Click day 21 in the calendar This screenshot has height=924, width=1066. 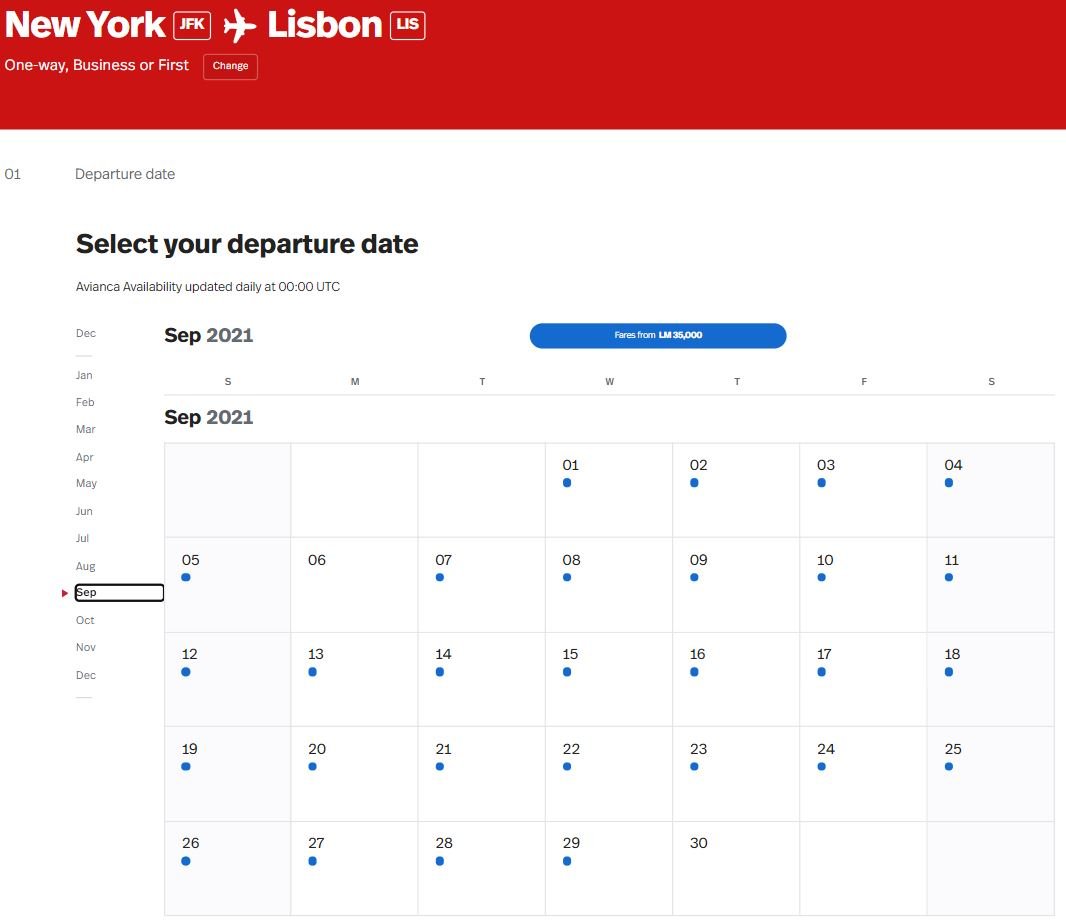click(x=481, y=774)
